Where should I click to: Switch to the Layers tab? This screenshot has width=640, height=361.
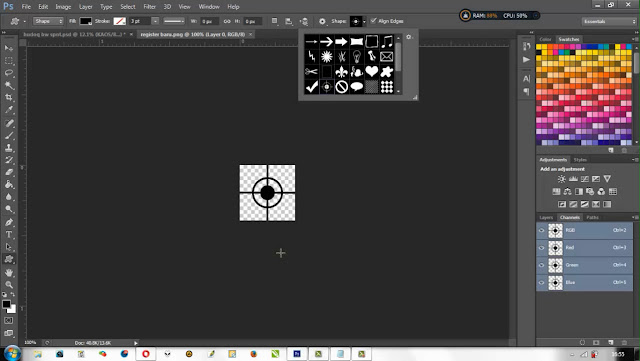point(546,218)
